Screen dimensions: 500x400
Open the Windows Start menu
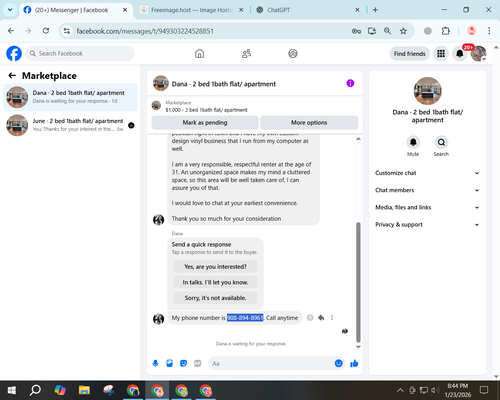[12, 390]
